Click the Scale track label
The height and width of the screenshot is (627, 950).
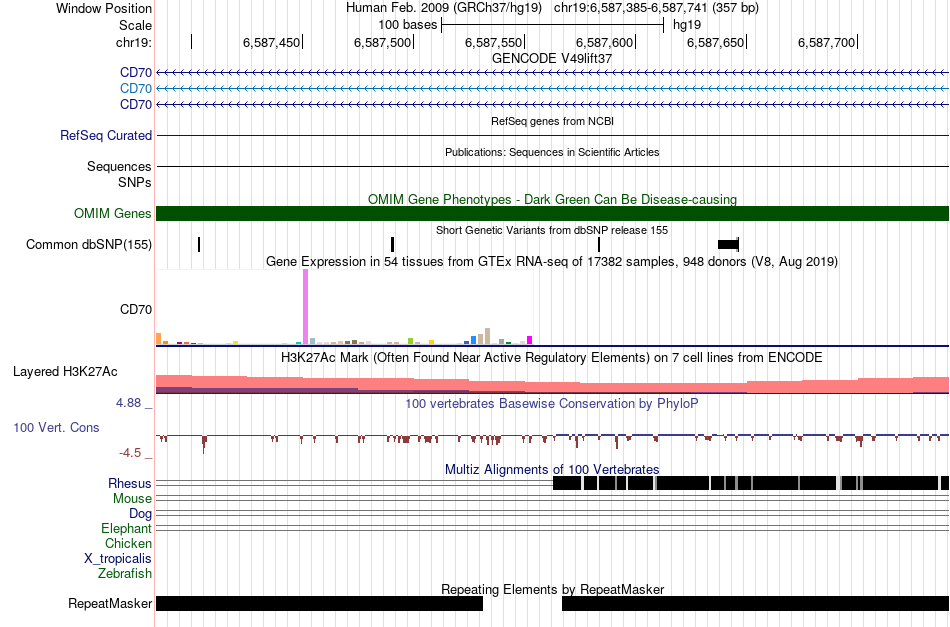(135, 25)
